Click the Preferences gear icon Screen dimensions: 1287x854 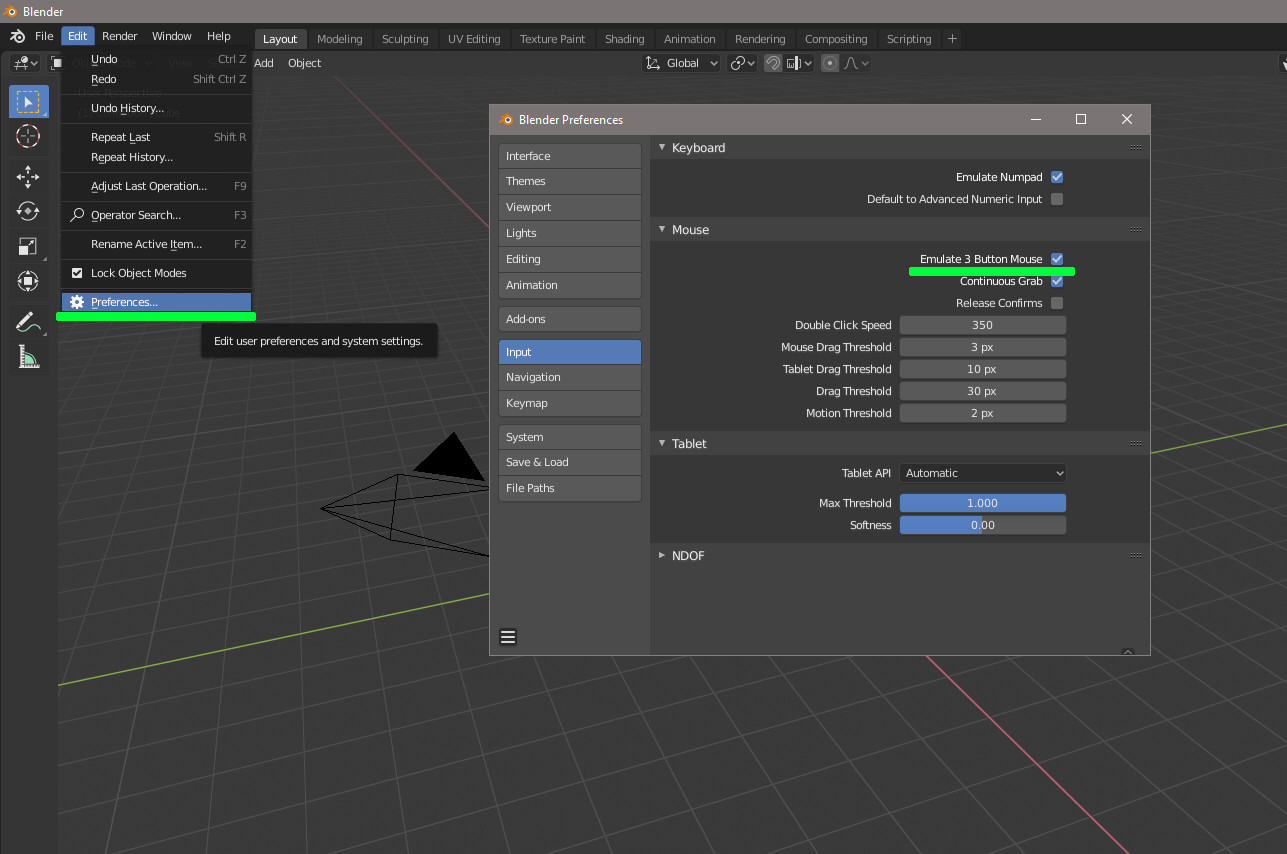click(77, 302)
